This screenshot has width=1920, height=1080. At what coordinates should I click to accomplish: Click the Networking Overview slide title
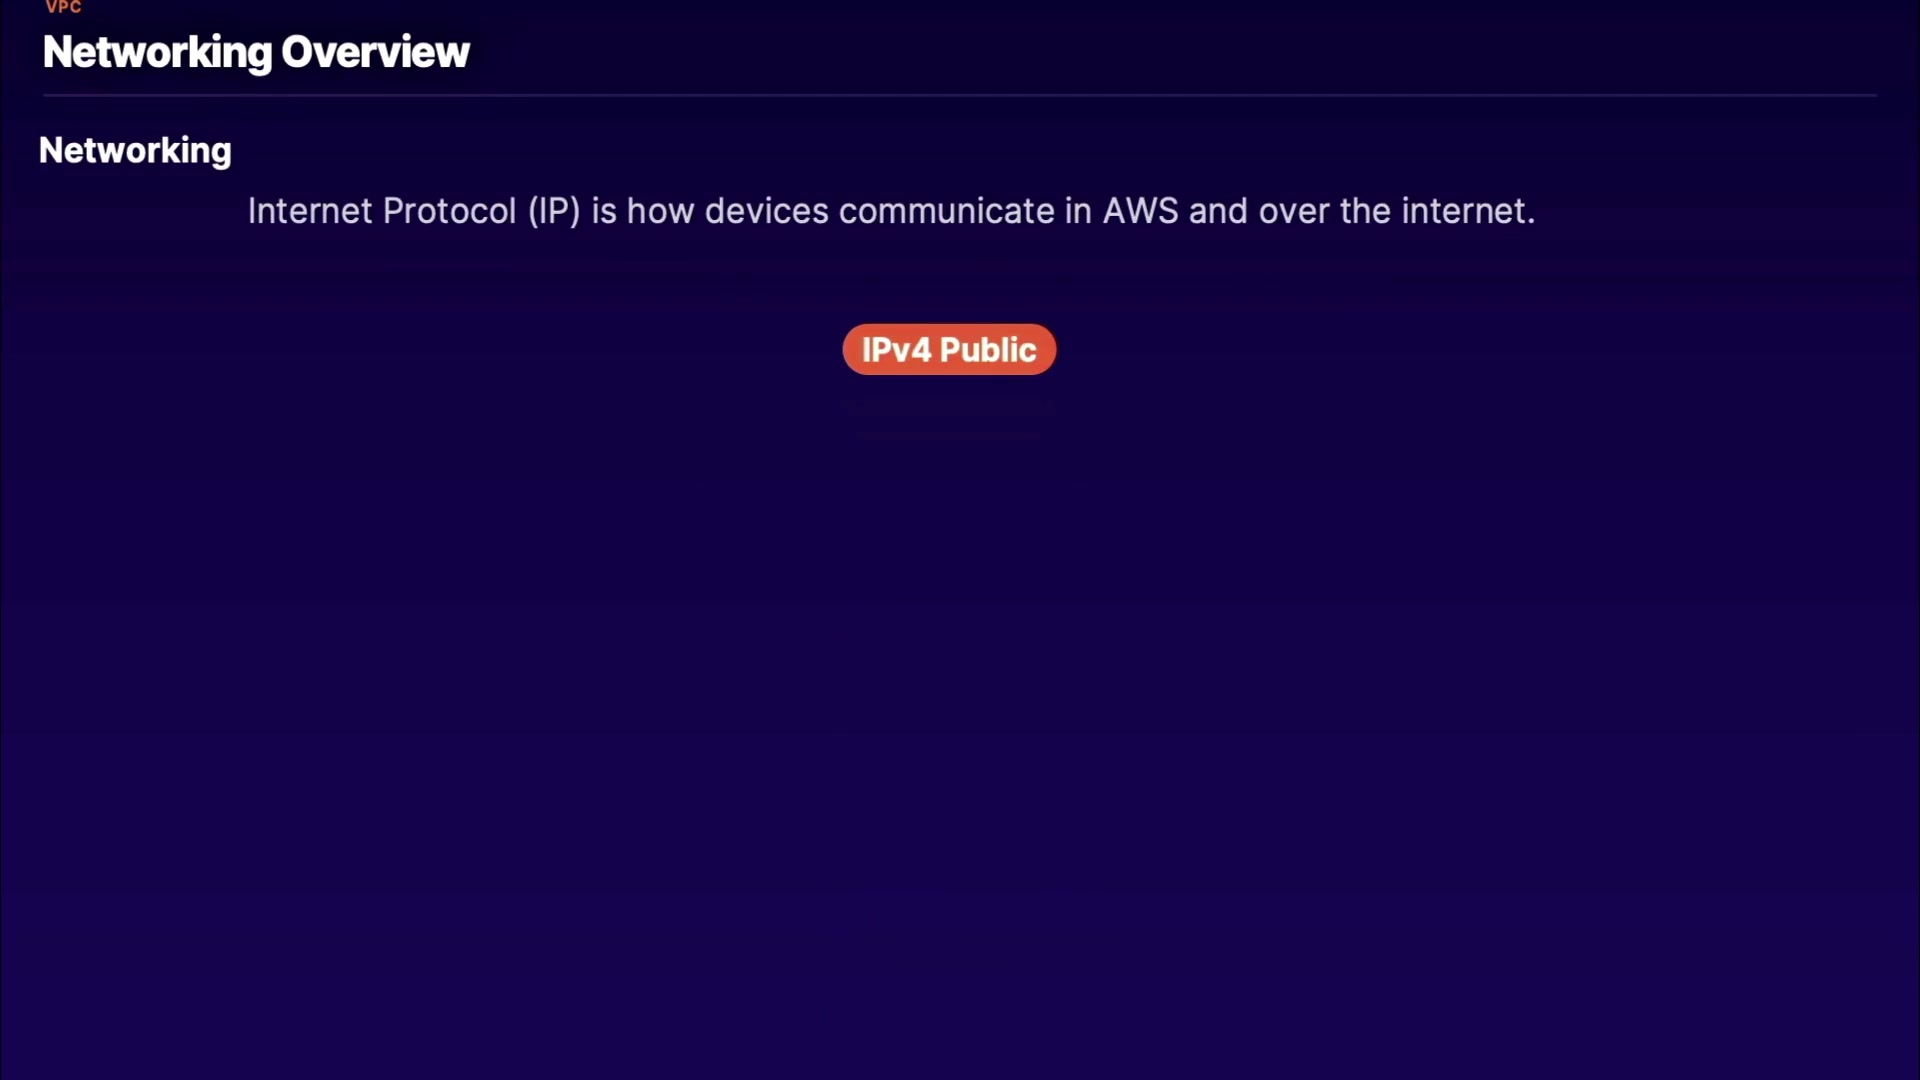256,52
